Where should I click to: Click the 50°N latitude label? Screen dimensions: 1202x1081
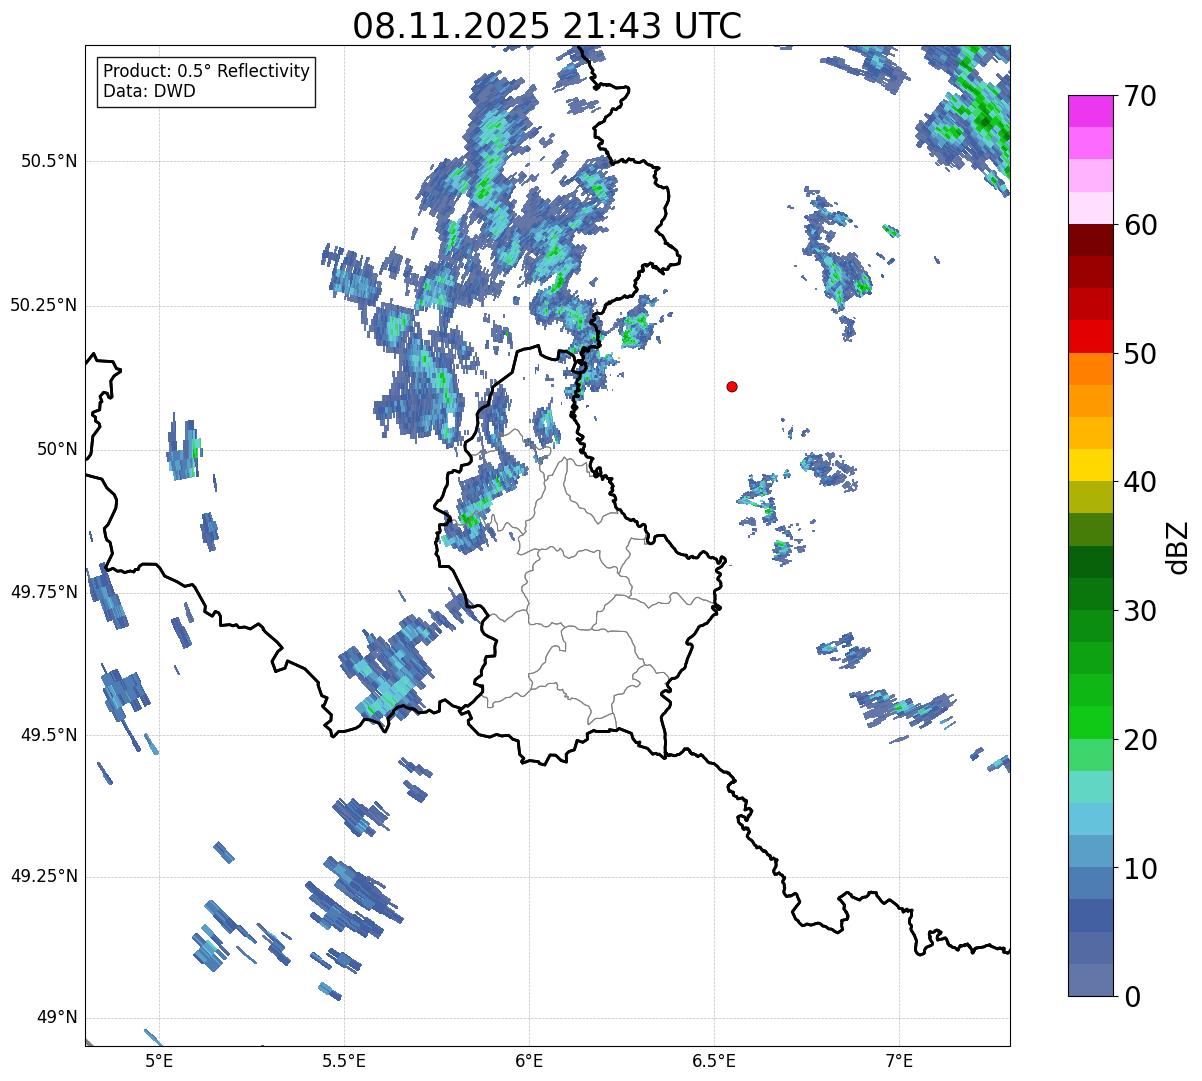[57, 449]
